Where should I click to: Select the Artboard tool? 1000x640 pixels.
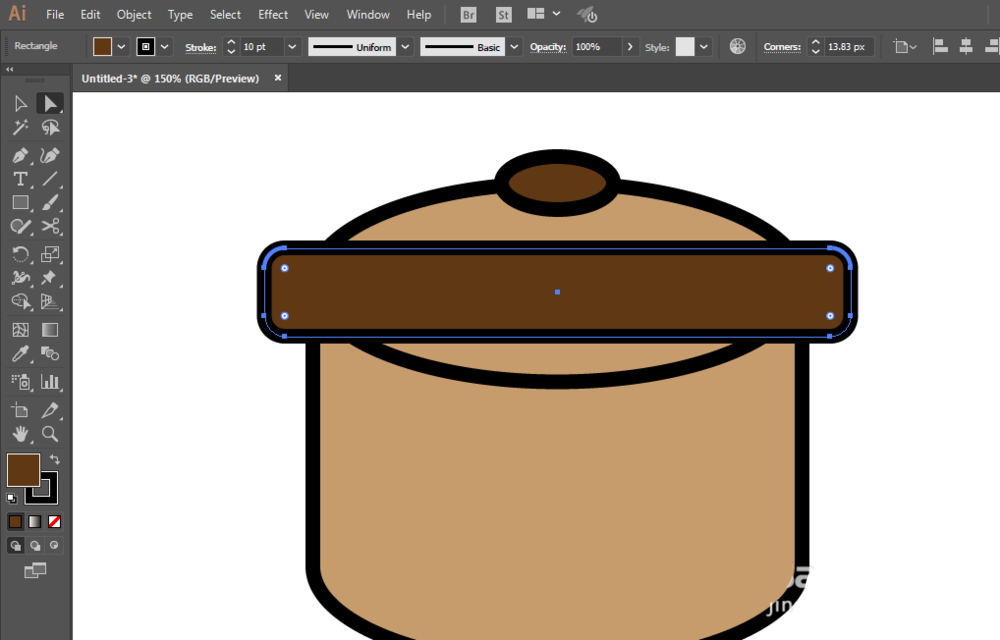coord(20,410)
